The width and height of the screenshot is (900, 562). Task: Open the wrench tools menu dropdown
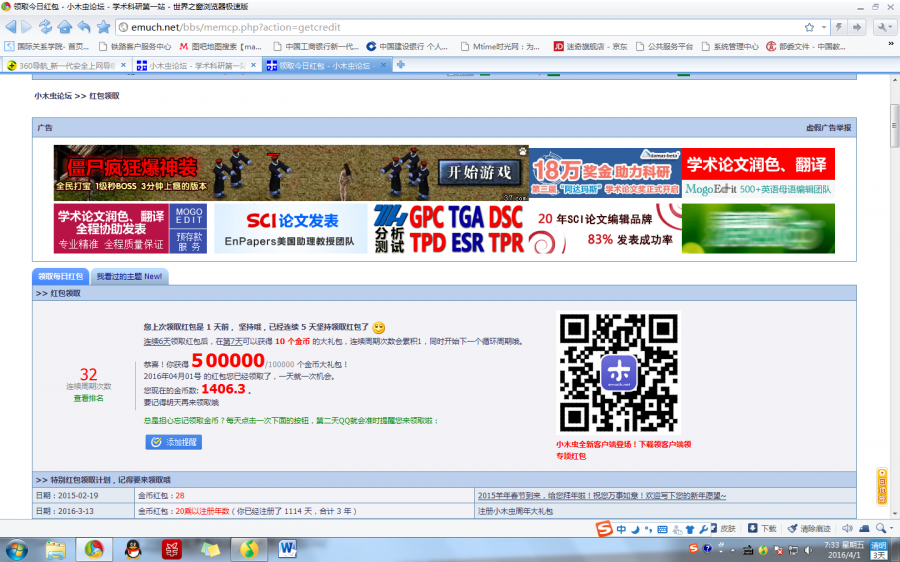point(884,27)
